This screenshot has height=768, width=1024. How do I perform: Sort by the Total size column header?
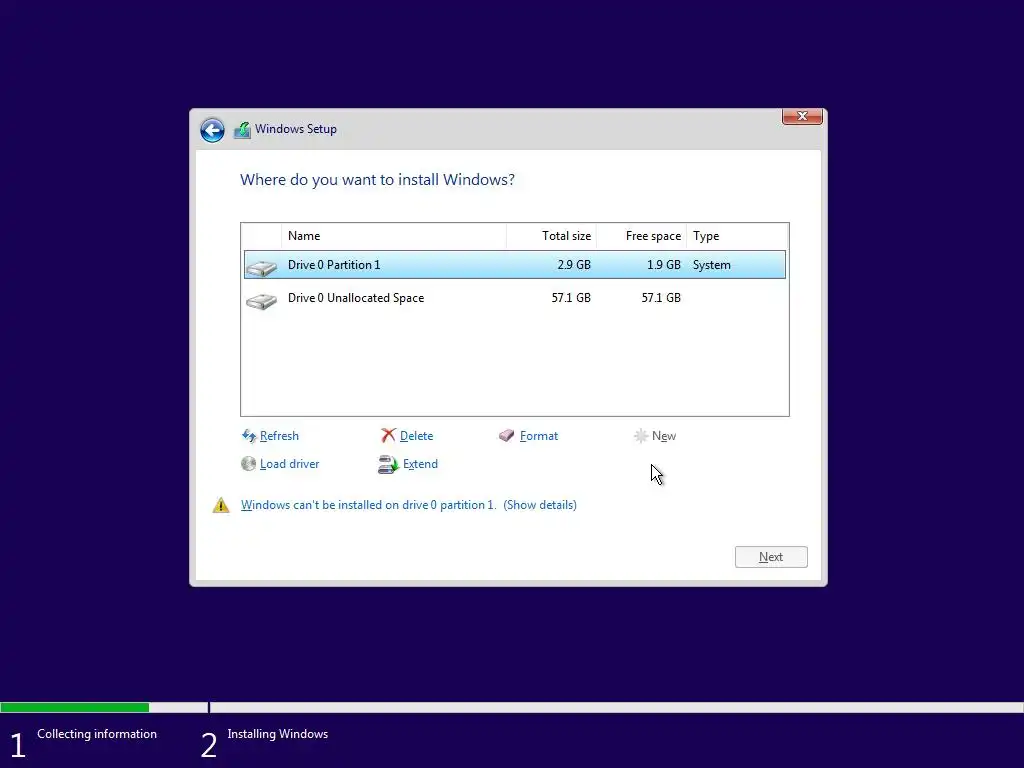(551, 236)
